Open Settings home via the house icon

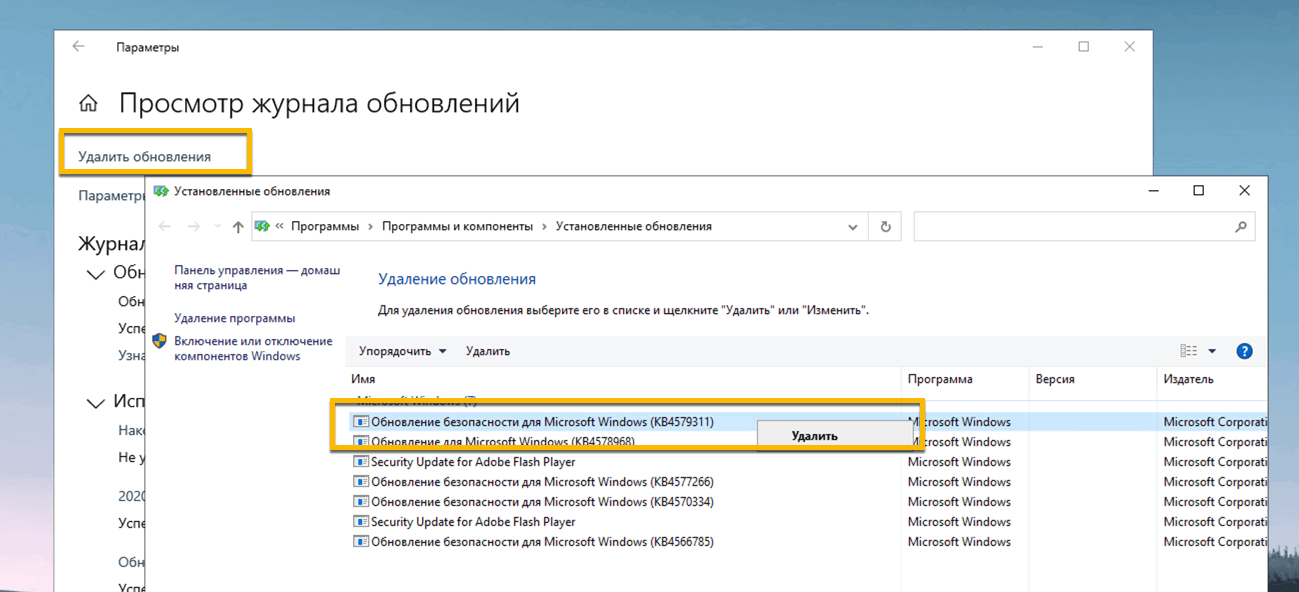click(x=89, y=103)
